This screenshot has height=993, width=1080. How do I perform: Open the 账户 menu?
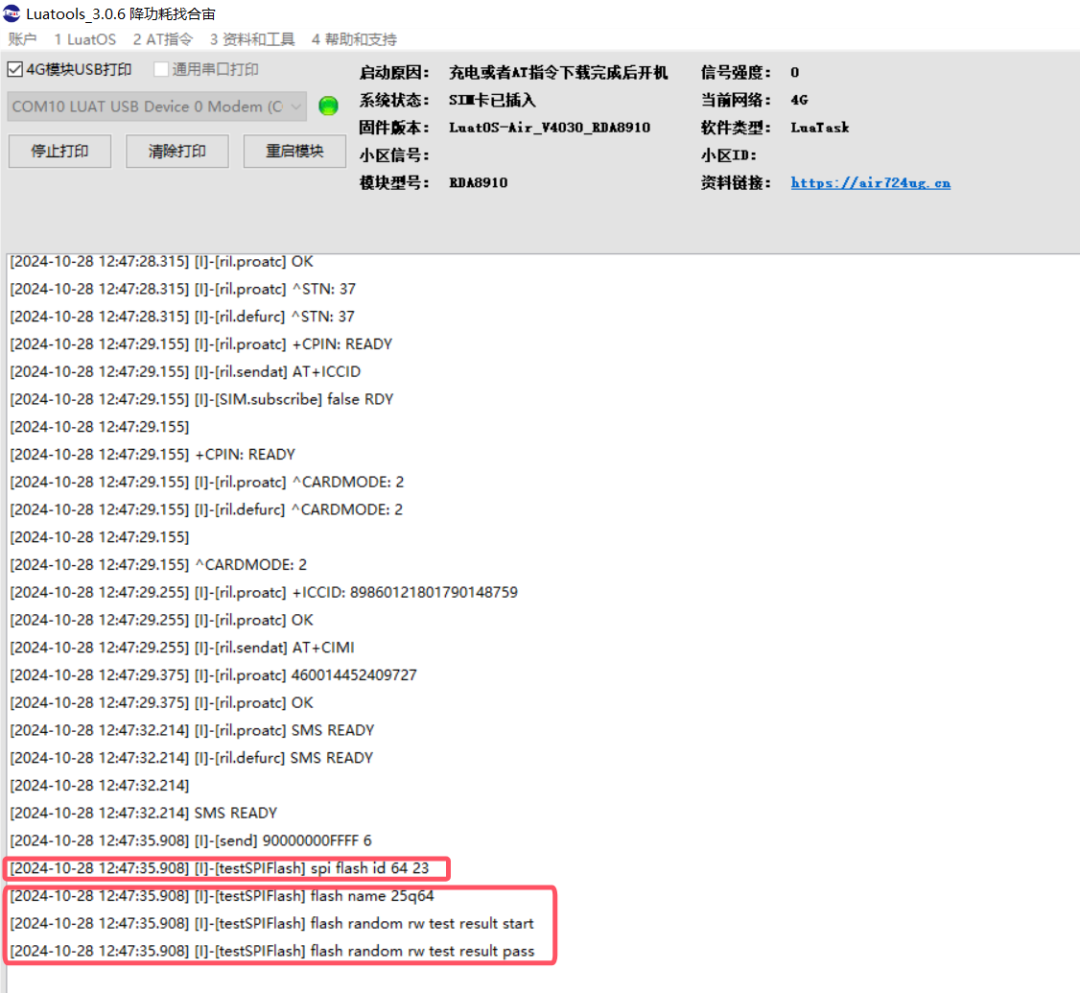pos(22,39)
